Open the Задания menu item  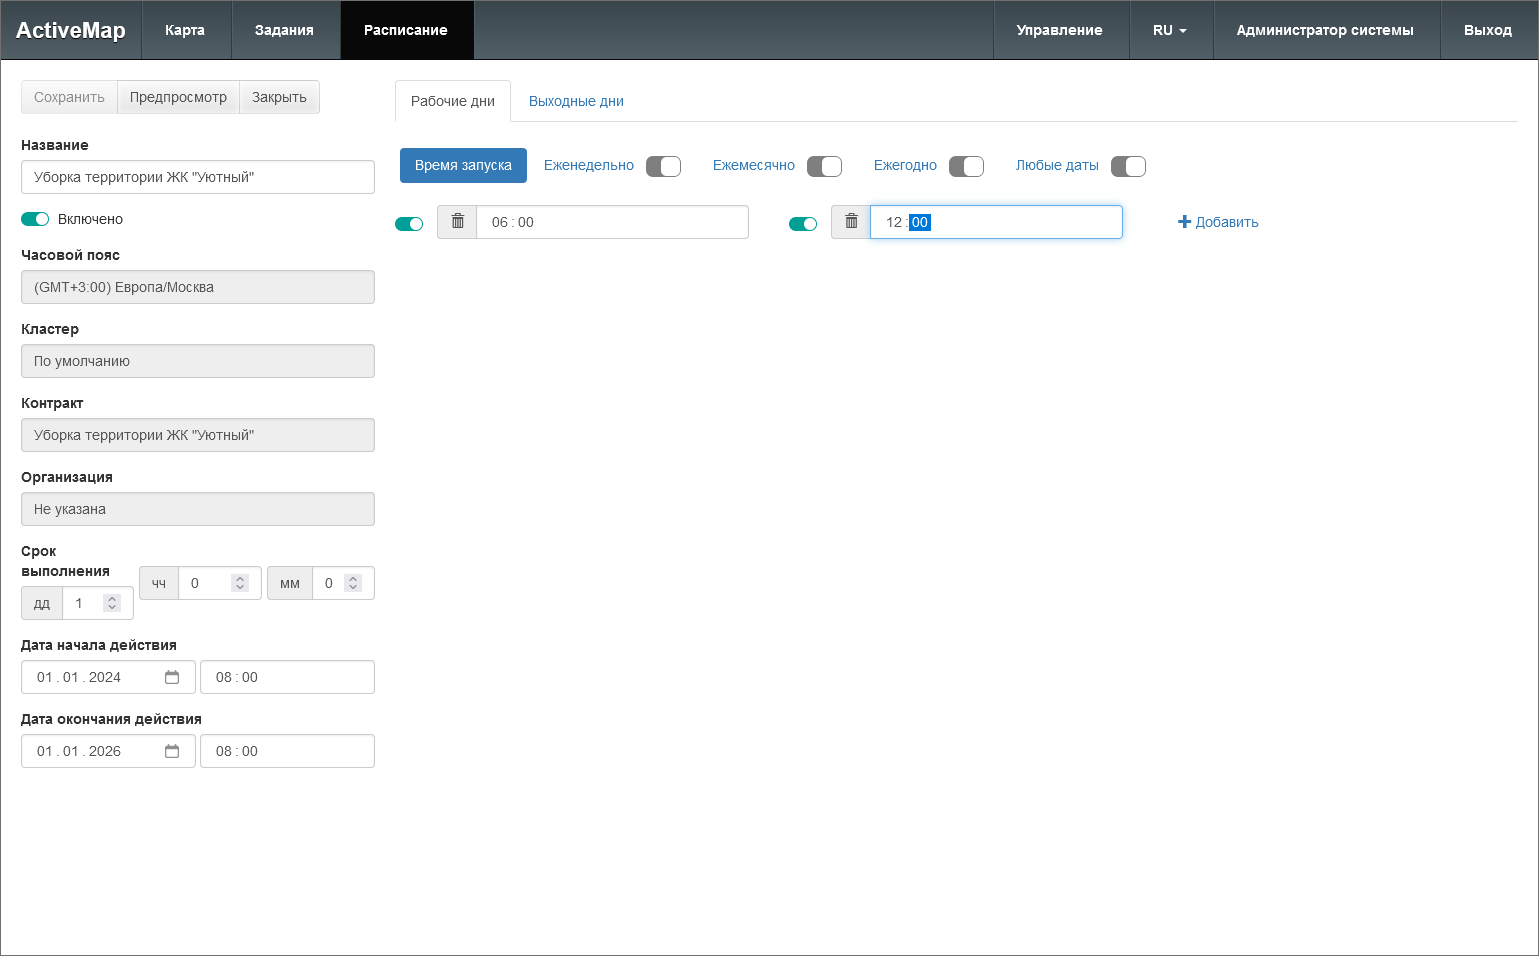(284, 30)
